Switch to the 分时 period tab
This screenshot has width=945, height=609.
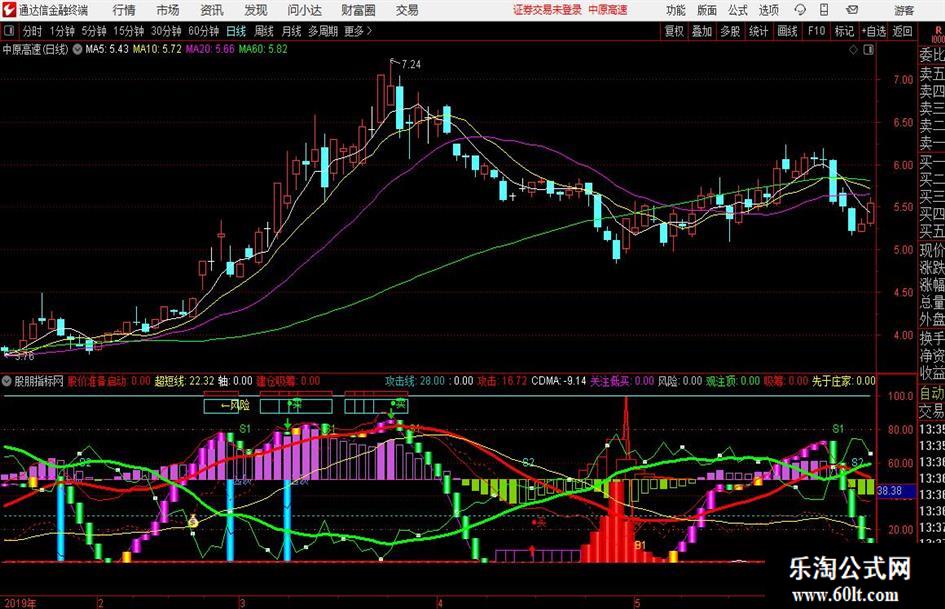pyautogui.click(x=32, y=31)
